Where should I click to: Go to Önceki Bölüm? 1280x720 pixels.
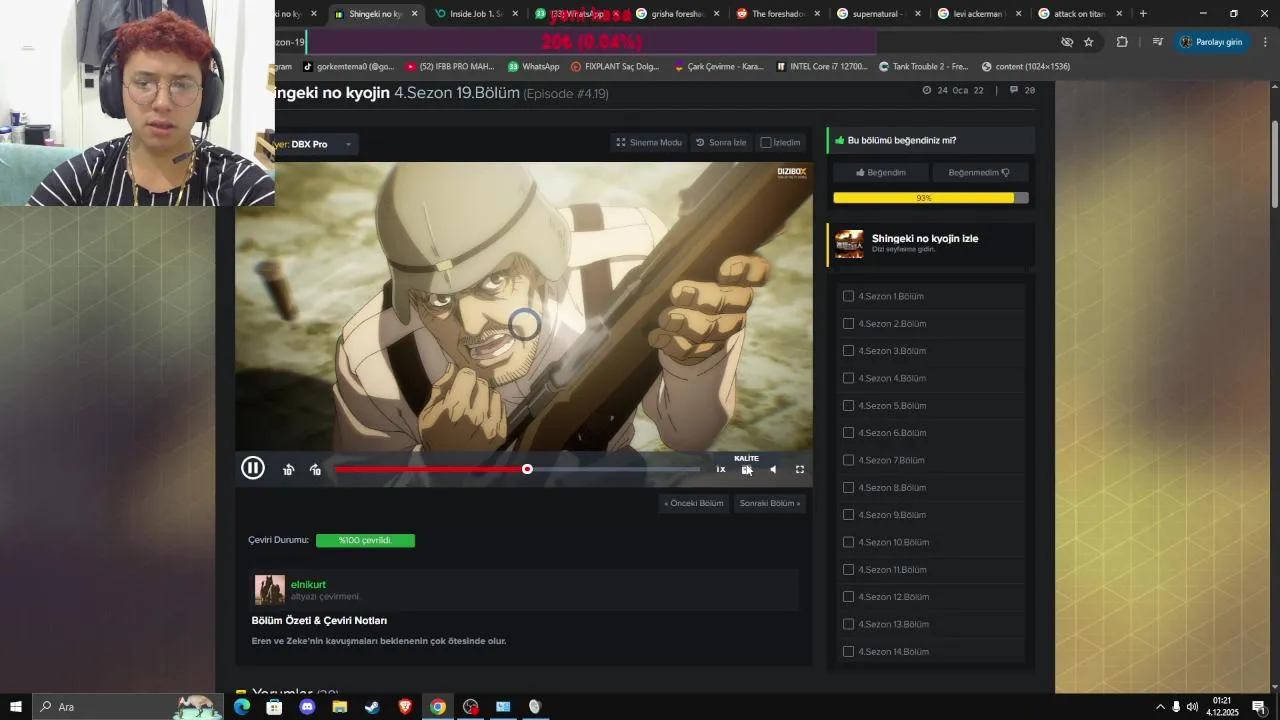(x=693, y=503)
